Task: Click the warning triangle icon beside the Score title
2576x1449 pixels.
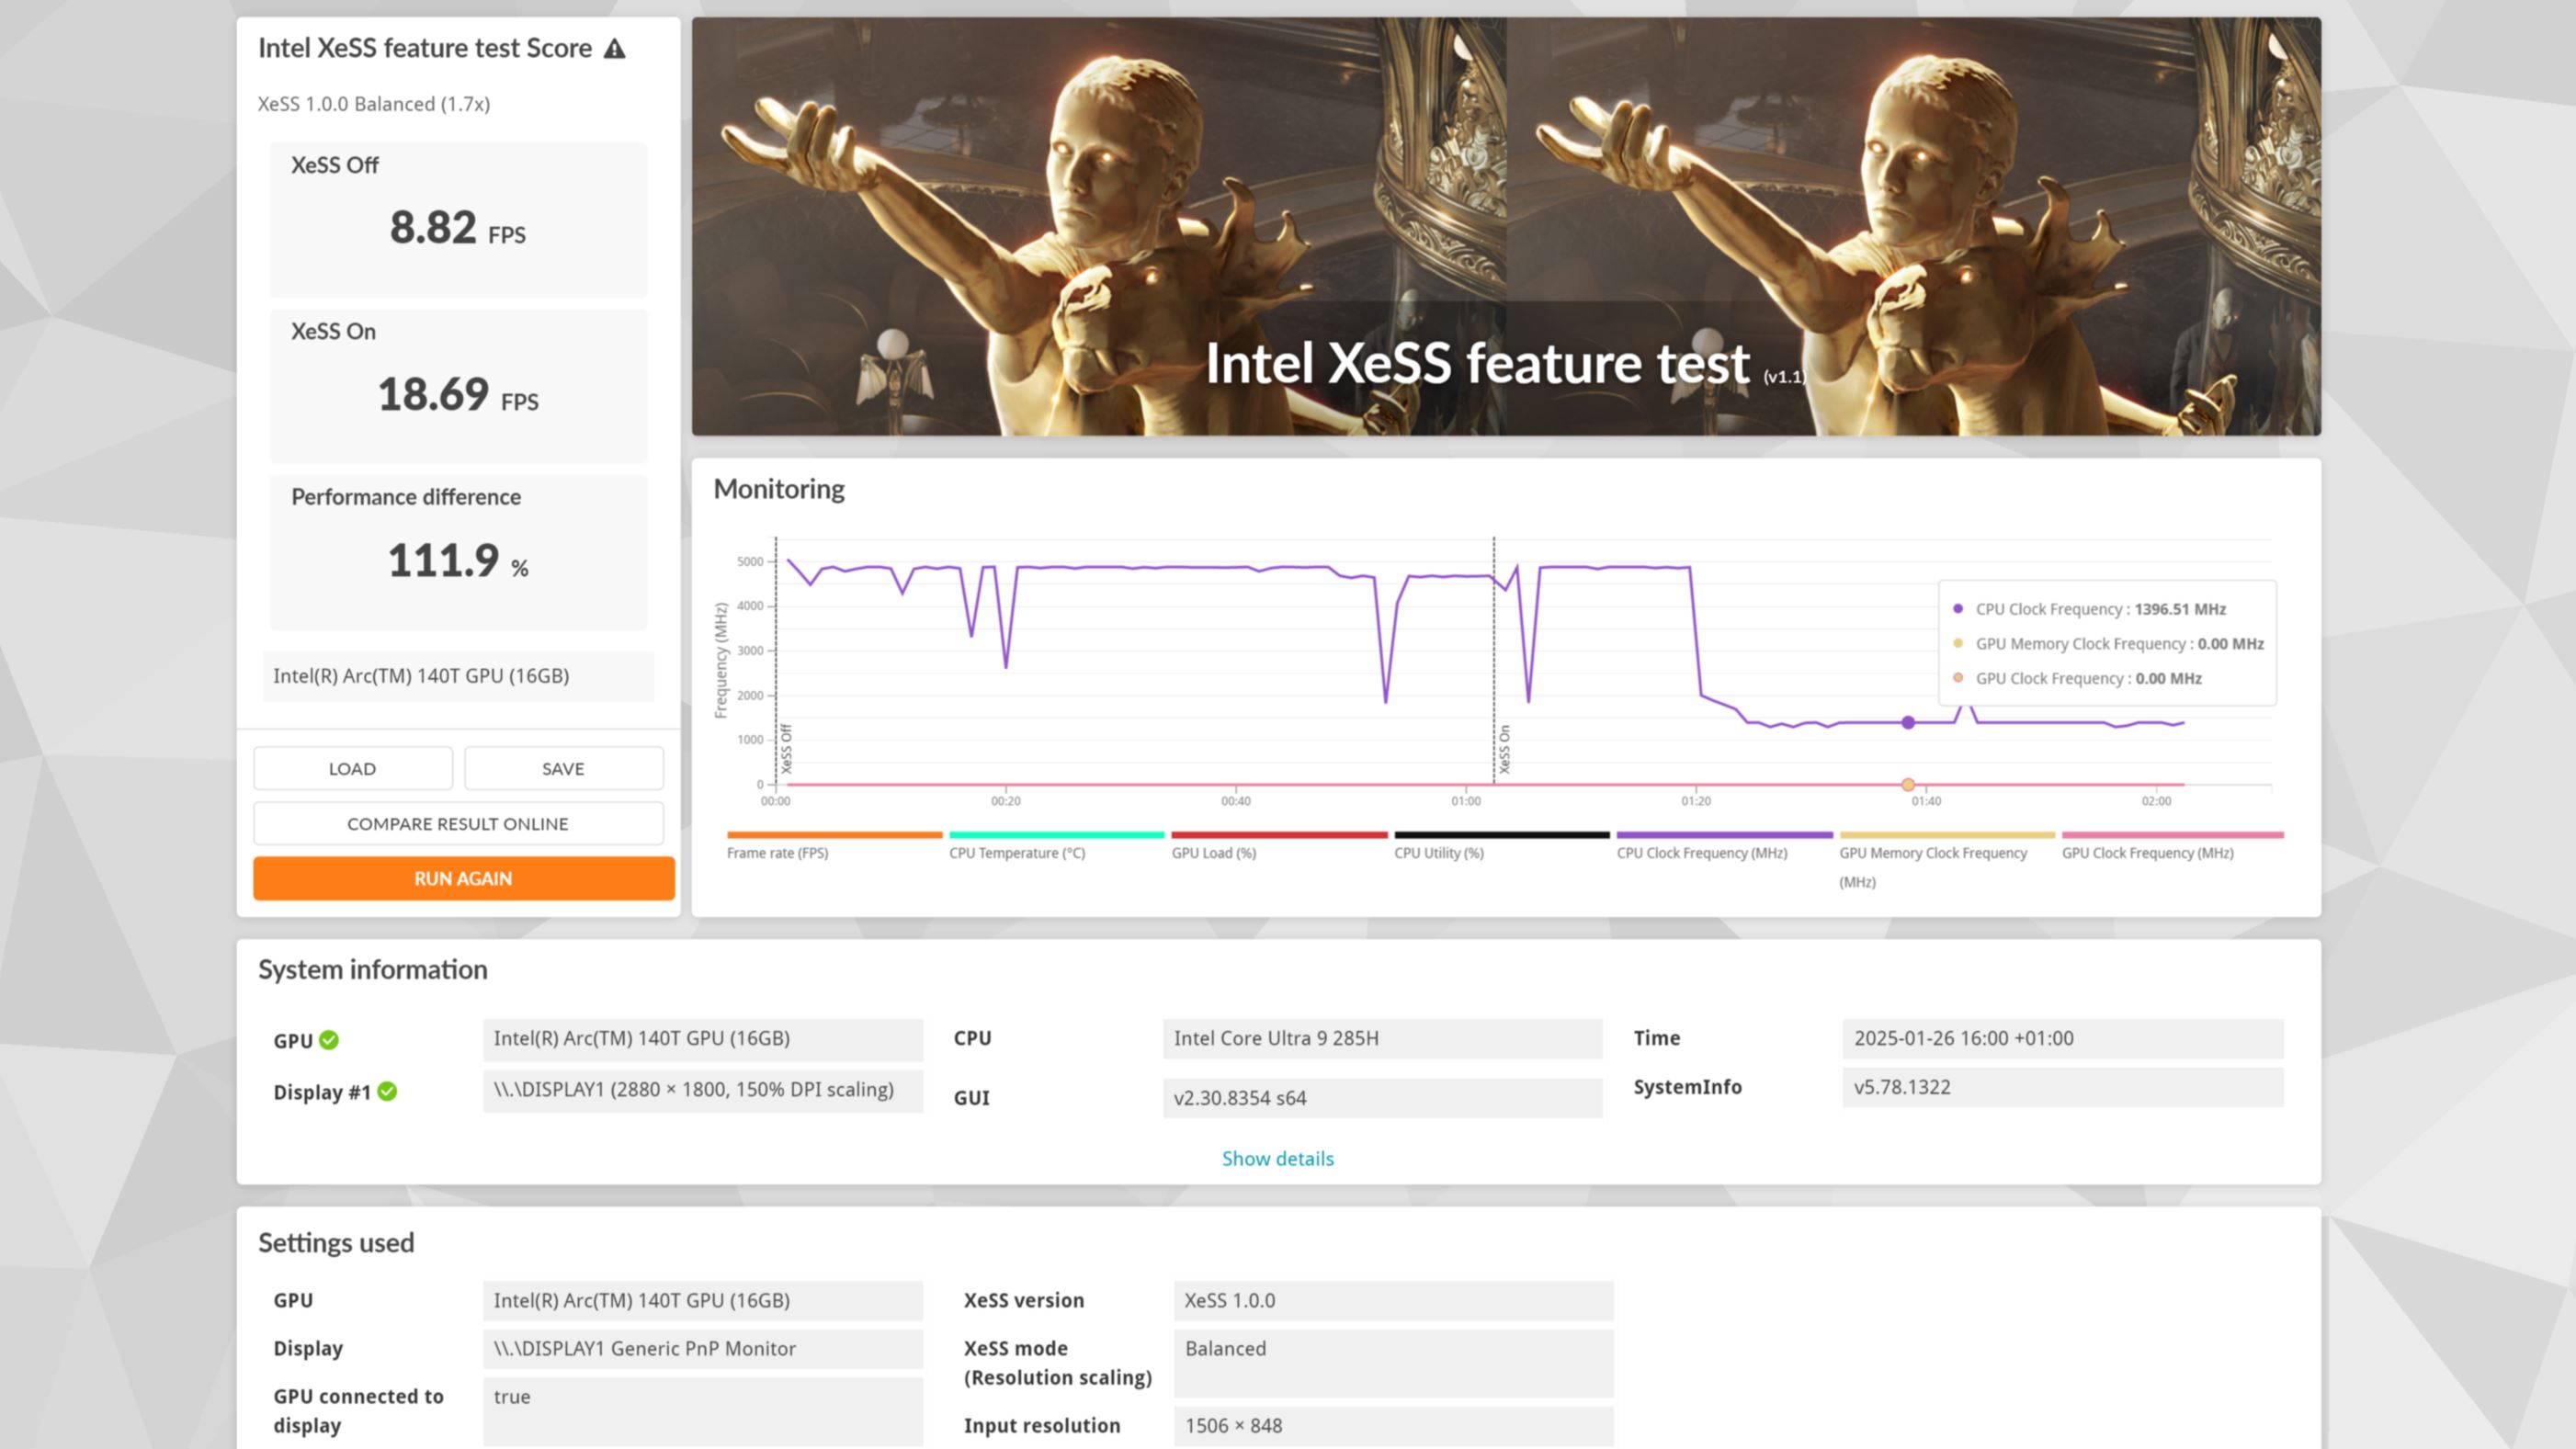Action: (x=614, y=48)
